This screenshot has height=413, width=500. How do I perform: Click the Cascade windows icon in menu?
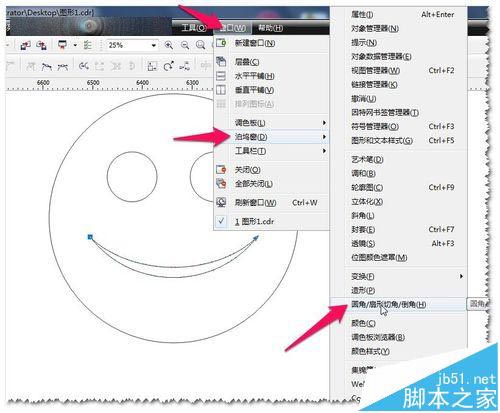click(x=221, y=62)
